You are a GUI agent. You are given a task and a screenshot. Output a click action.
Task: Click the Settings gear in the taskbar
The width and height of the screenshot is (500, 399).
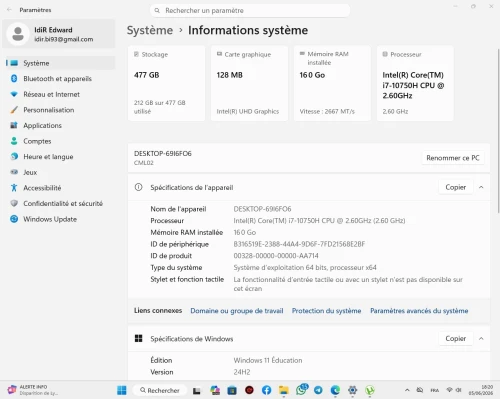click(352, 390)
